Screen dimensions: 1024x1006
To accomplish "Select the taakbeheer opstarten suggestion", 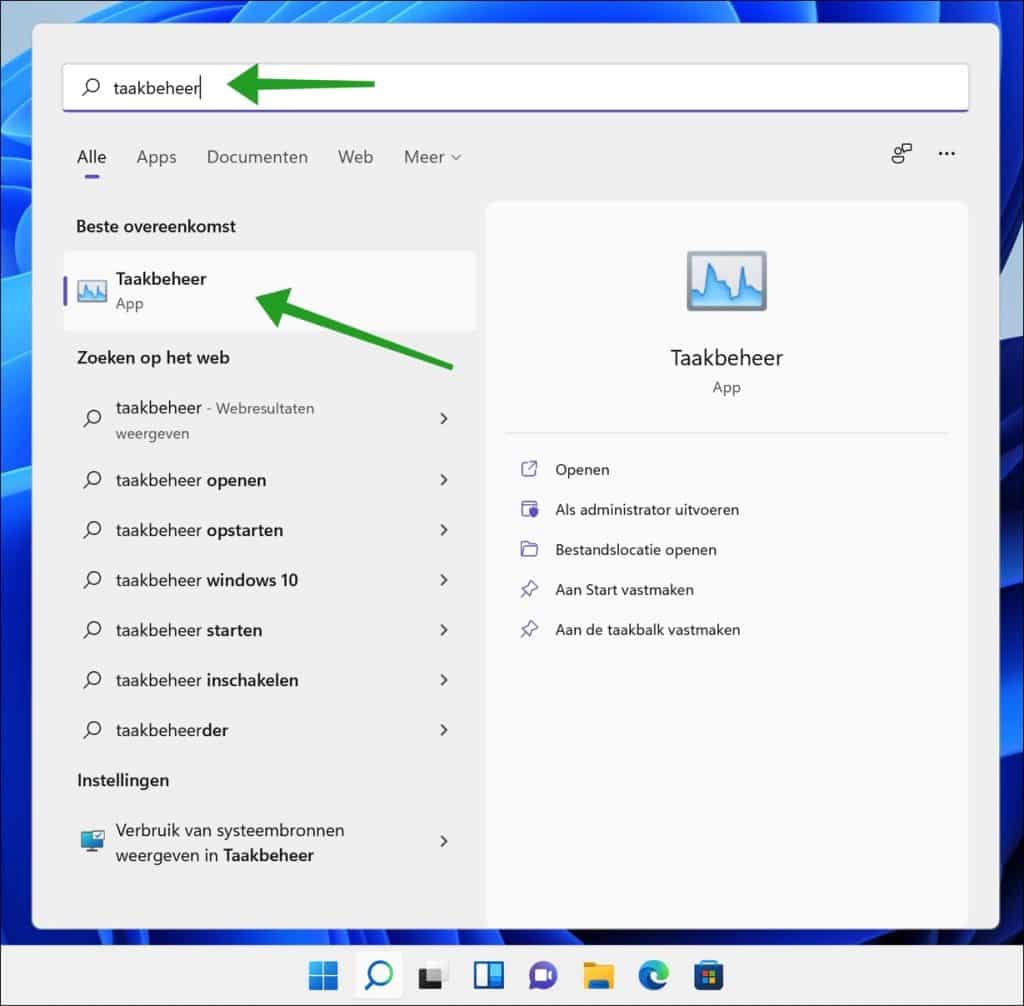I will click(x=270, y=530).
